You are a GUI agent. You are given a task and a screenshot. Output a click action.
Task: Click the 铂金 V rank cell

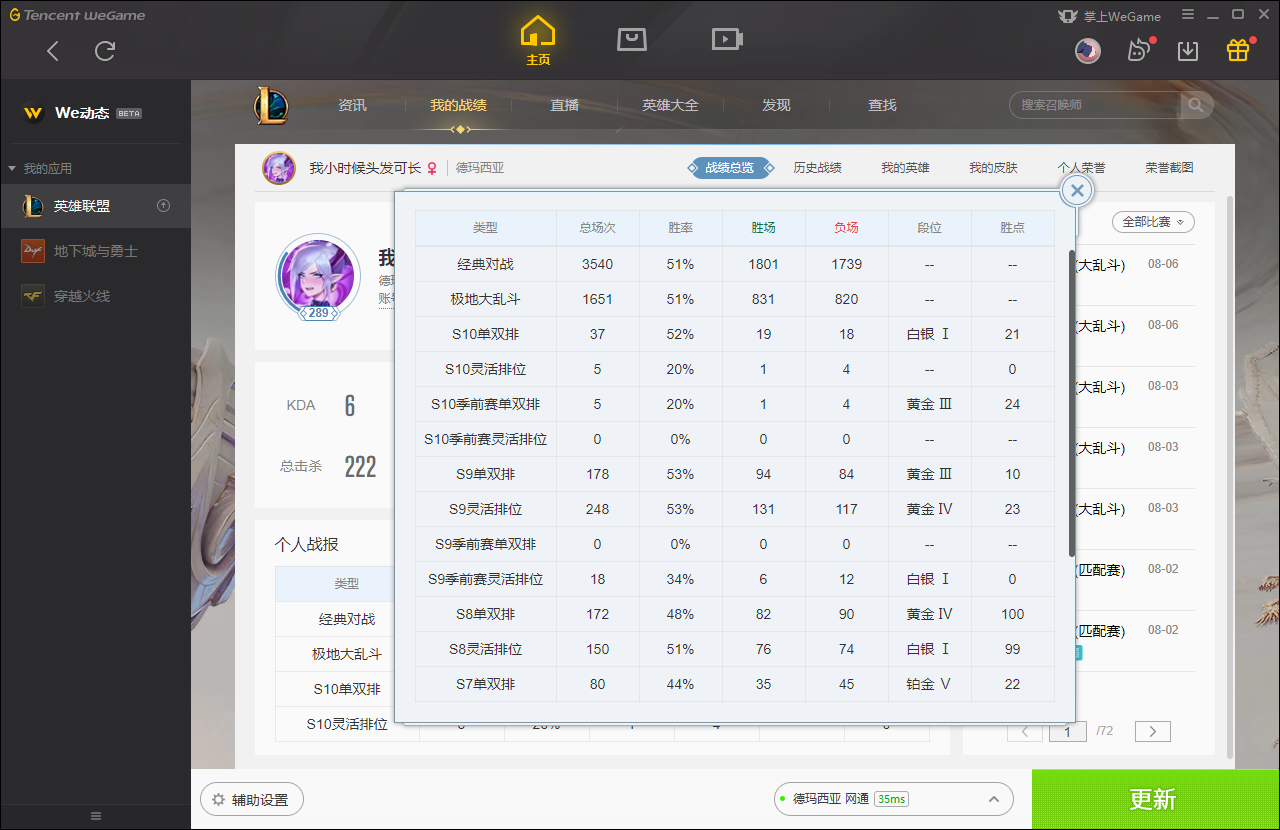(930, 684)
